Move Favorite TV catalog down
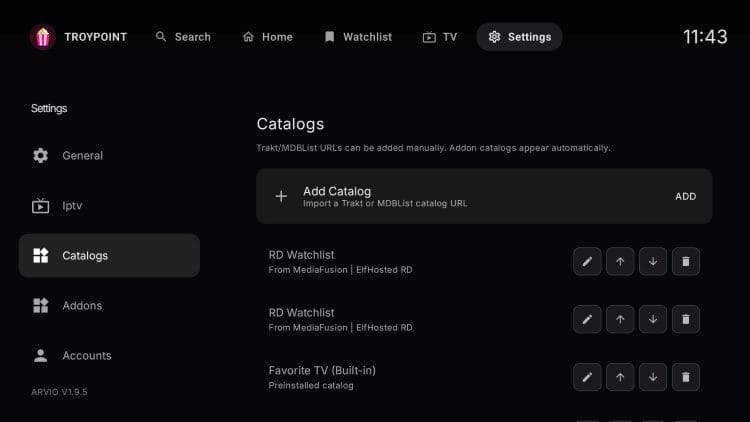Screen dimensions: 750x422 click(652, 378)
